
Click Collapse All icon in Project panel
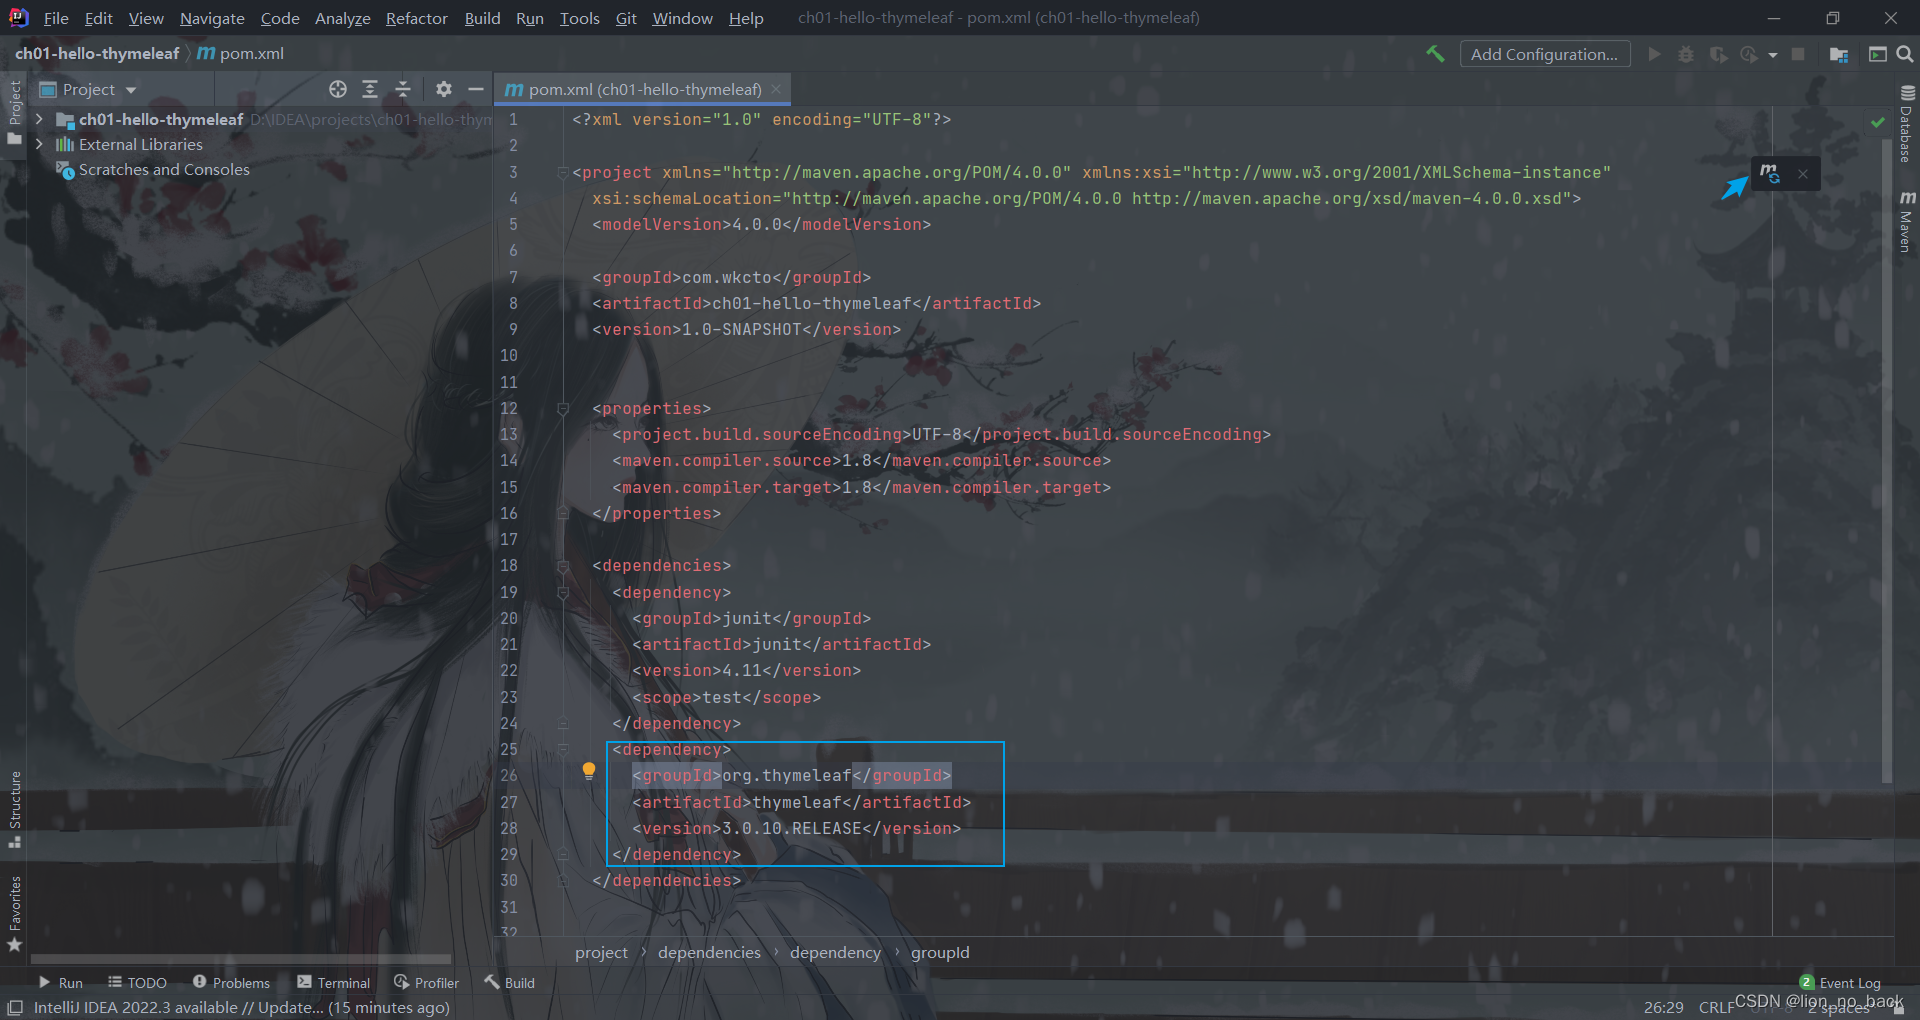point(403,89)
